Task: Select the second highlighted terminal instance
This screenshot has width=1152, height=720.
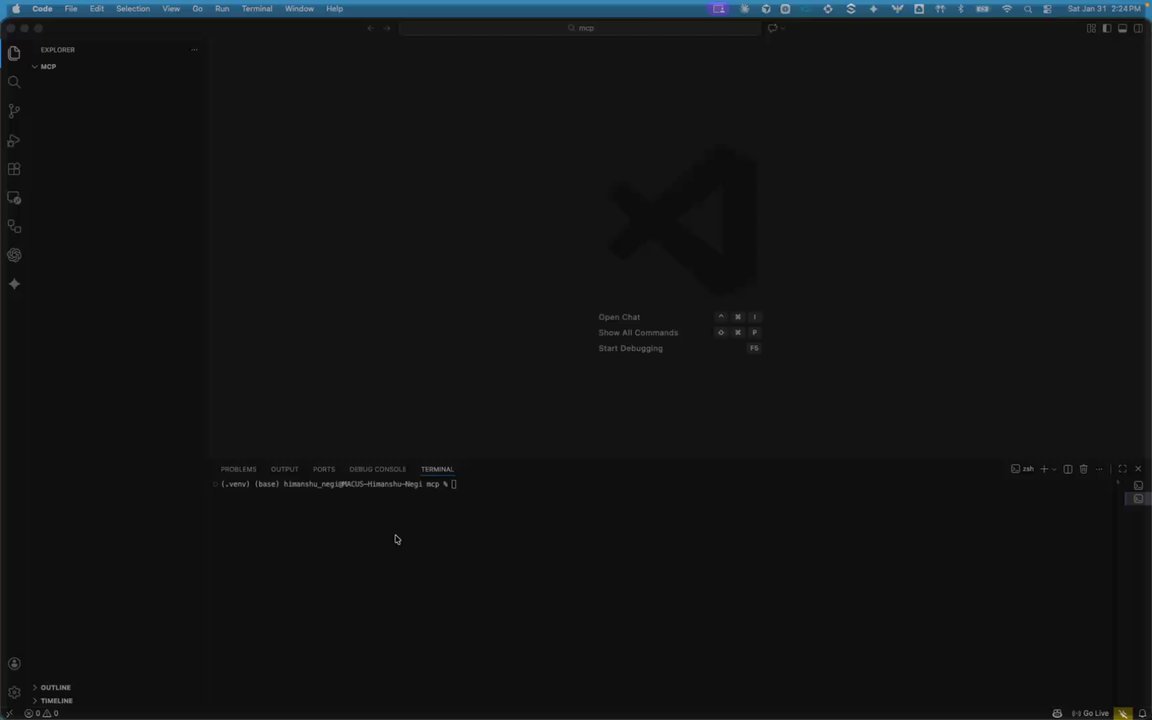Action: [1138, 499]
